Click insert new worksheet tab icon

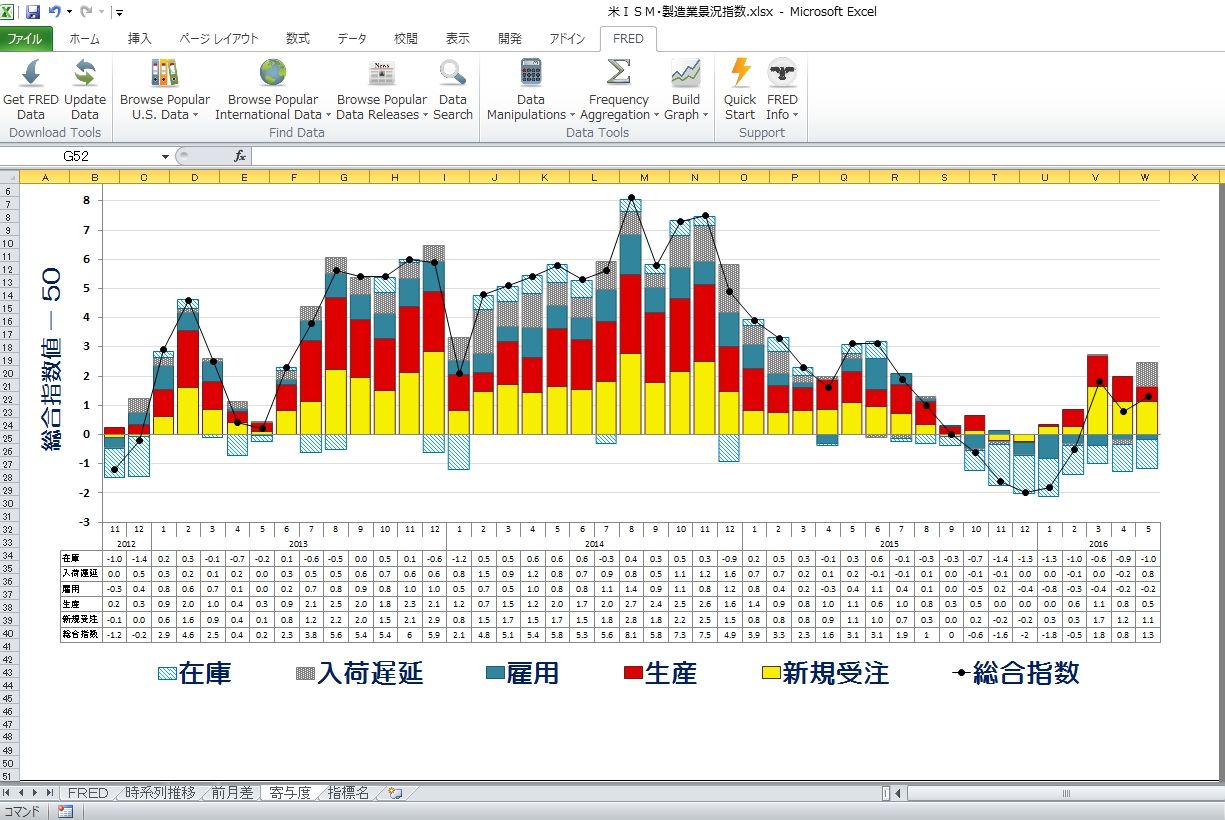(x=395, y=793)
